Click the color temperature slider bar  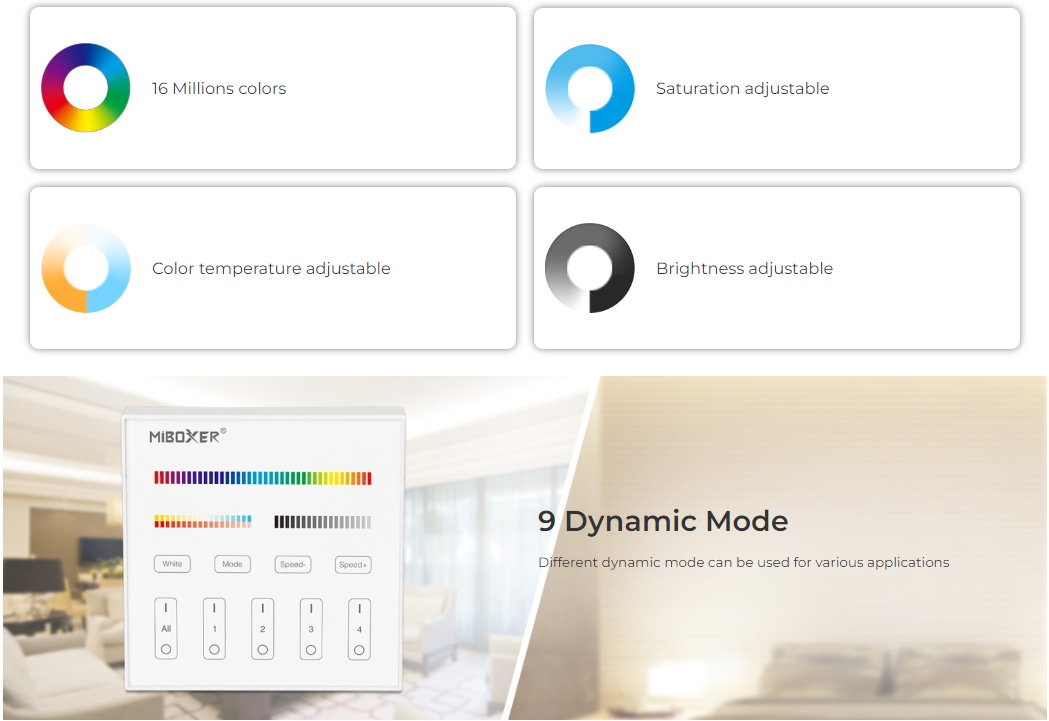(203, 521)
